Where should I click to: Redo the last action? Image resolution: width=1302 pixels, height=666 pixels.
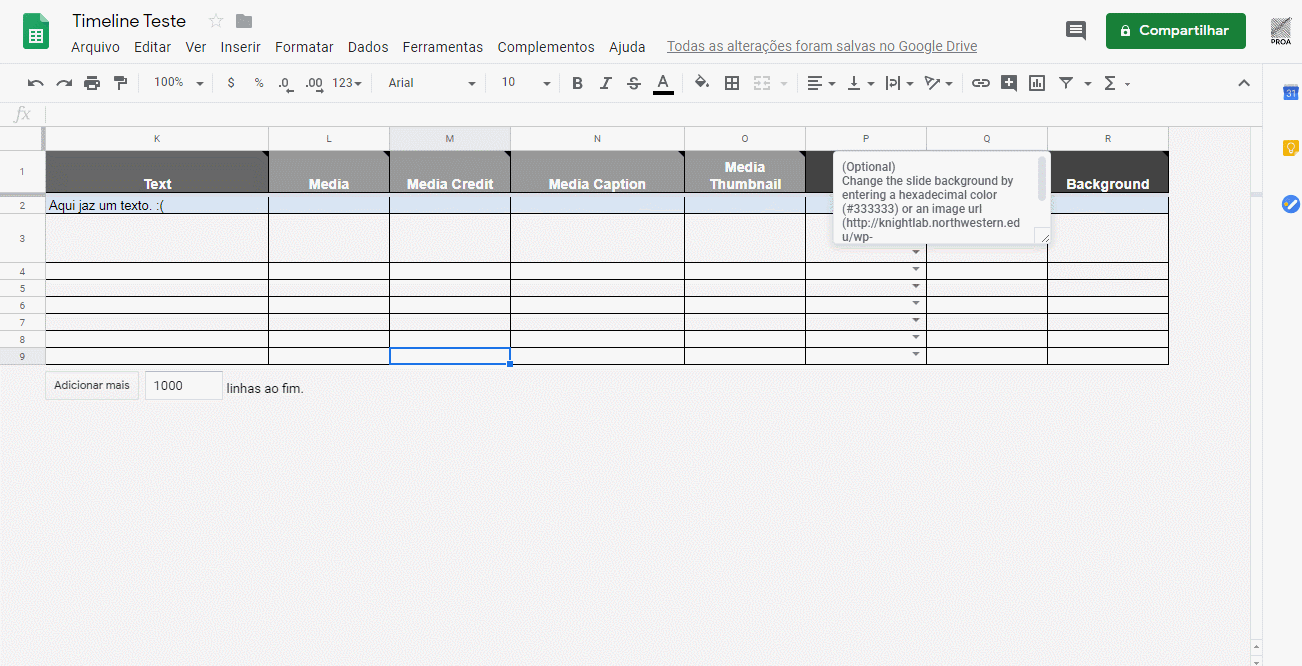click(64, 83)
